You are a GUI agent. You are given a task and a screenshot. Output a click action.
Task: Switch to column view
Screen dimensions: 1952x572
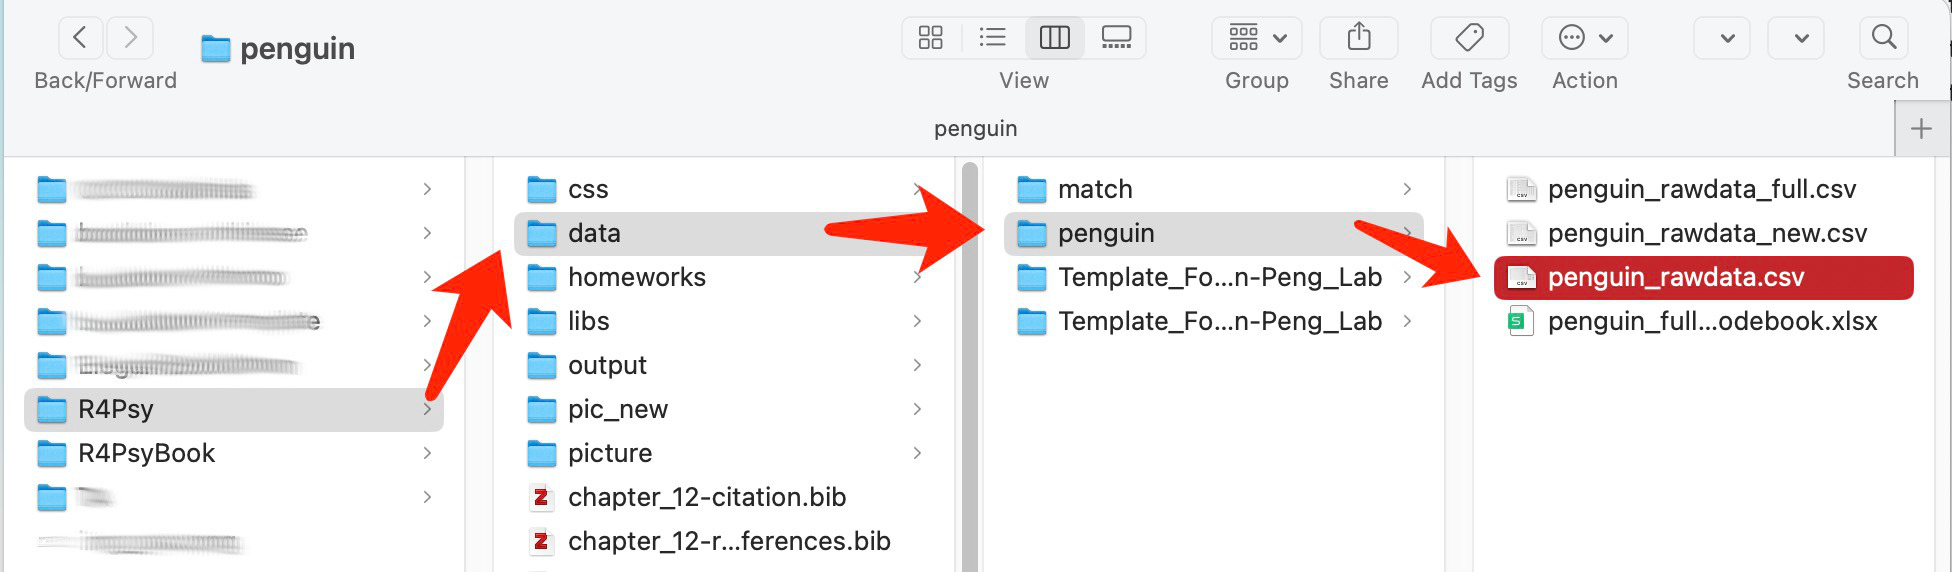point(1055,38)
